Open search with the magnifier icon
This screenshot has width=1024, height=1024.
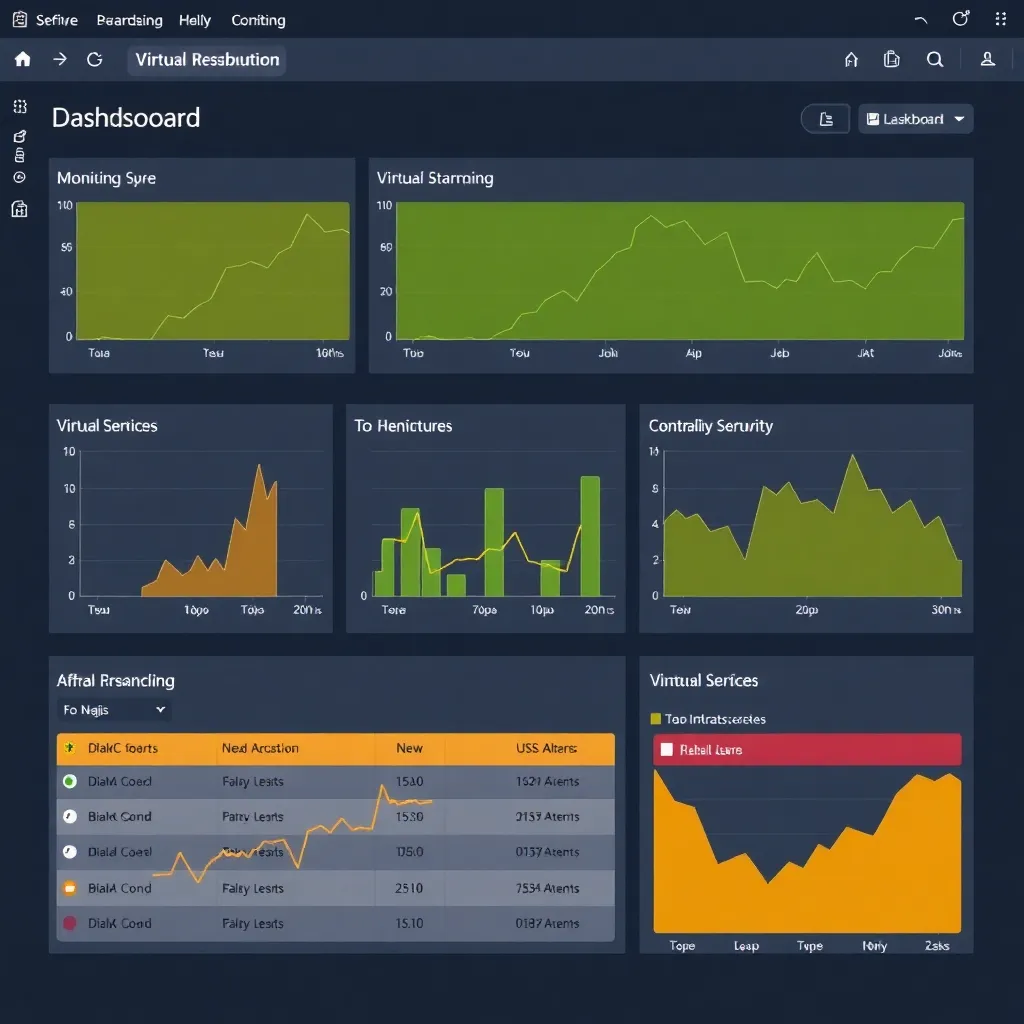(935, 59)
